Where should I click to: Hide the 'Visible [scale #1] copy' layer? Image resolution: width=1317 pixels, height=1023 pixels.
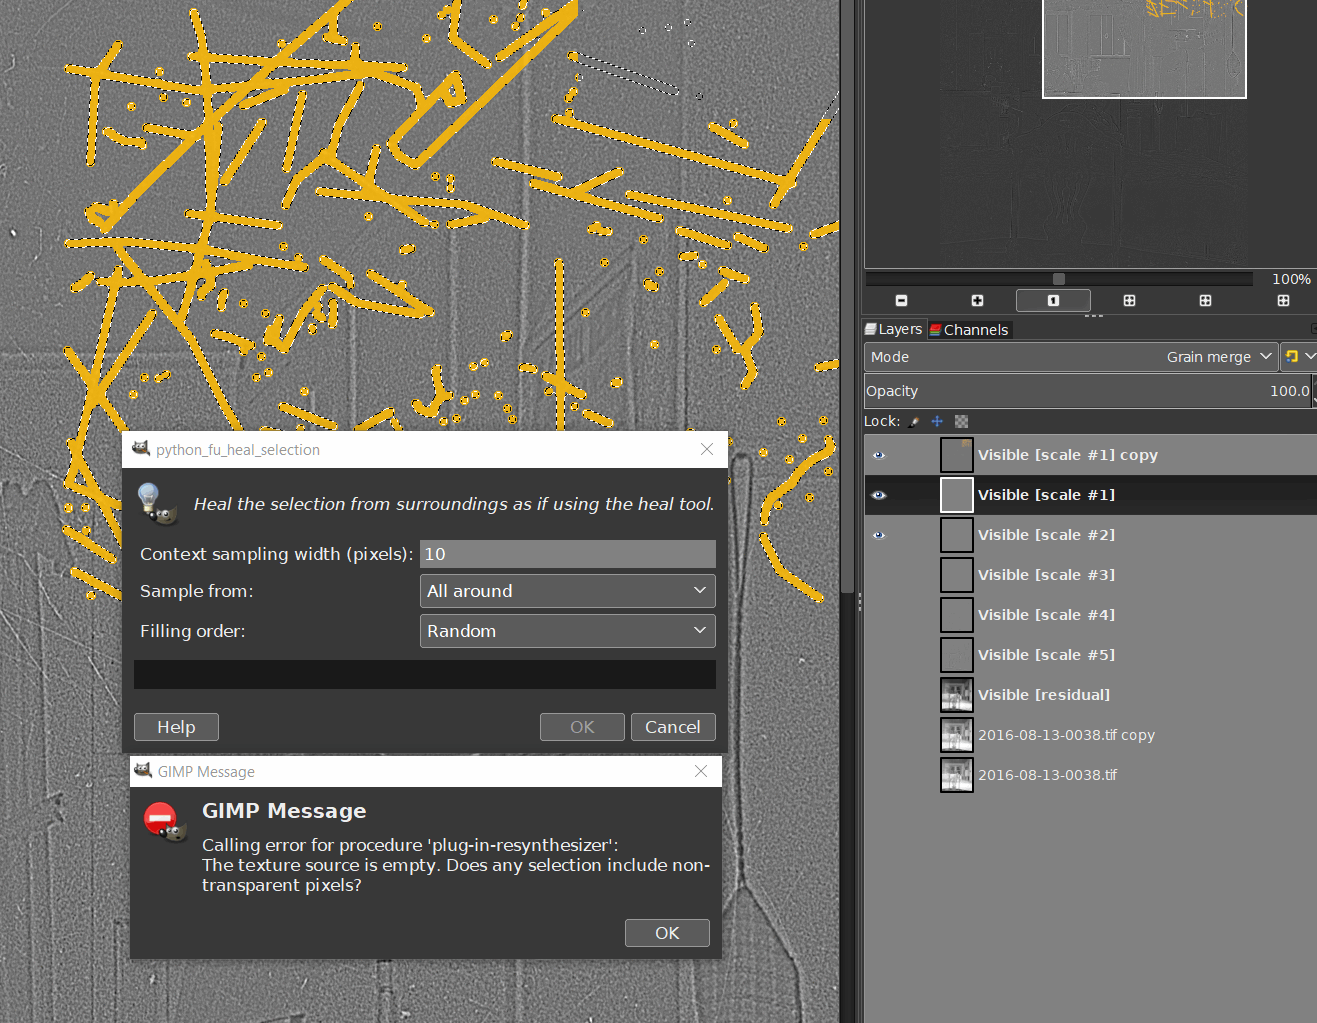click(879, 455)
